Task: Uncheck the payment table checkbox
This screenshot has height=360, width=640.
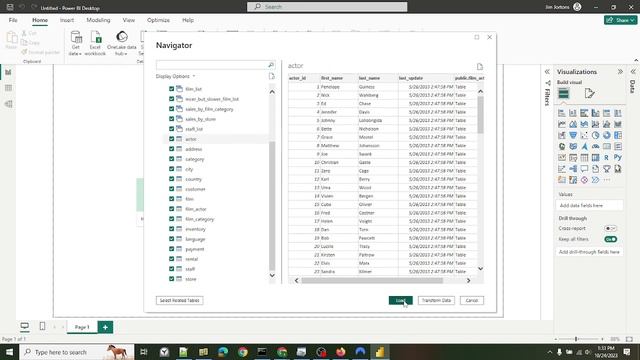Action: 171,249
